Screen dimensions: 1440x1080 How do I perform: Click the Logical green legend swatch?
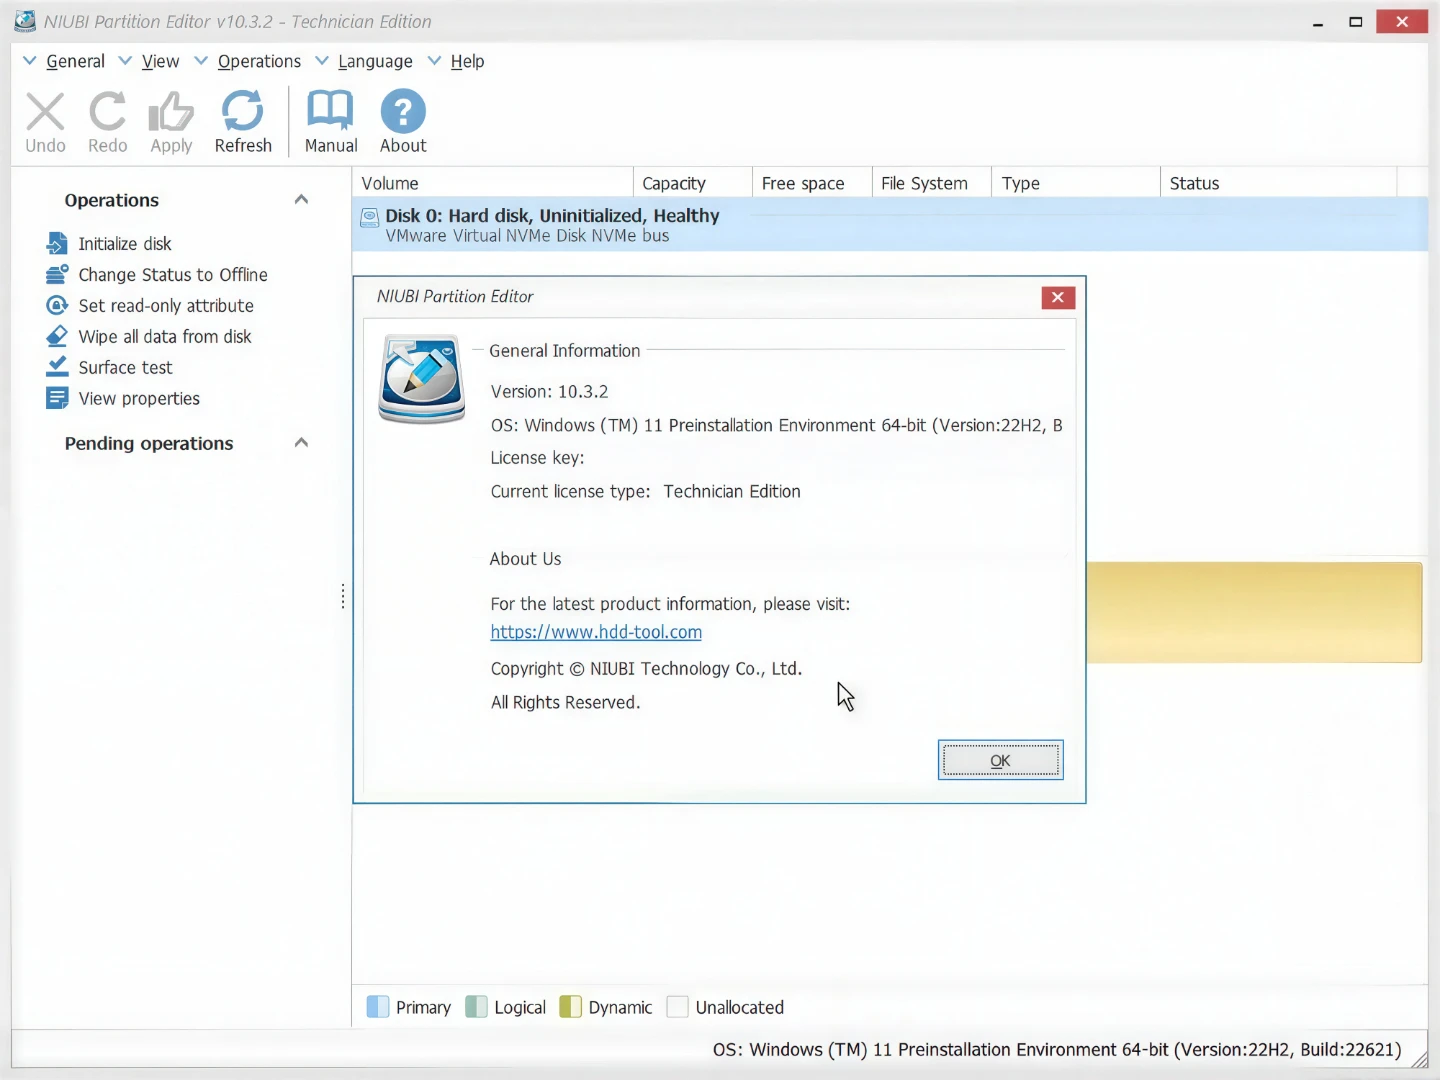point(476,1007)
